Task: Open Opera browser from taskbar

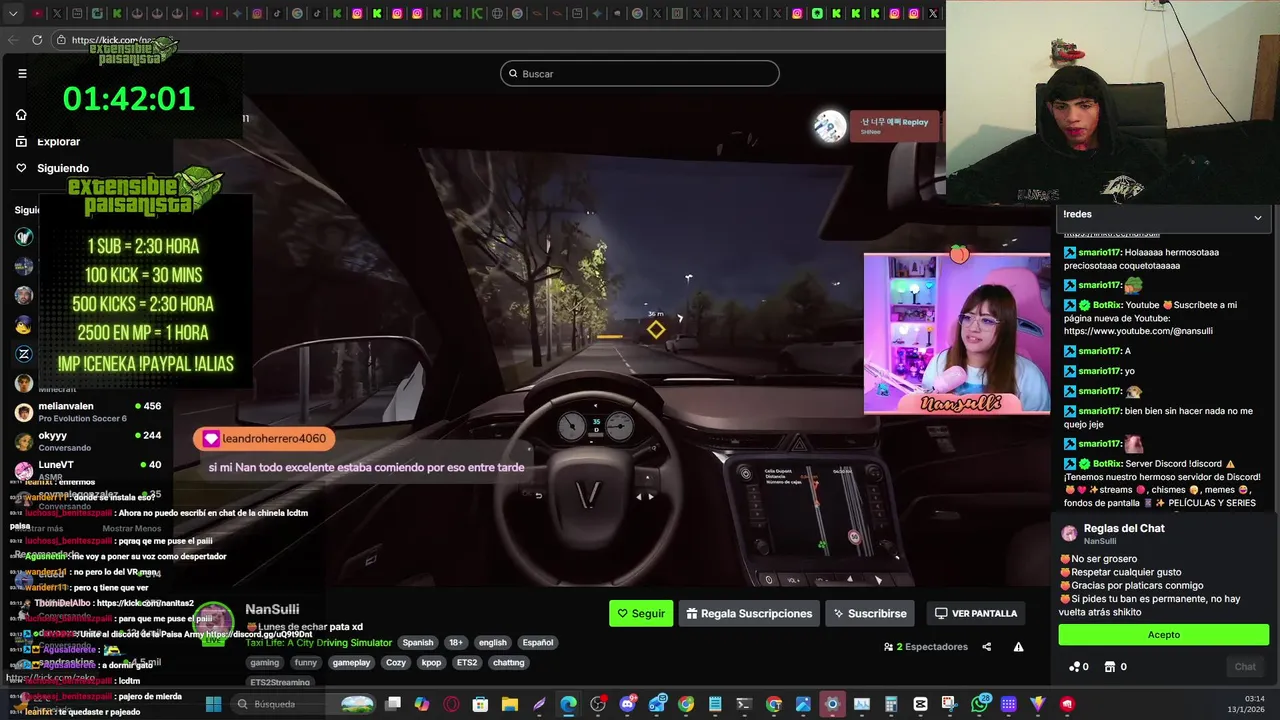Action: point(451,704)
